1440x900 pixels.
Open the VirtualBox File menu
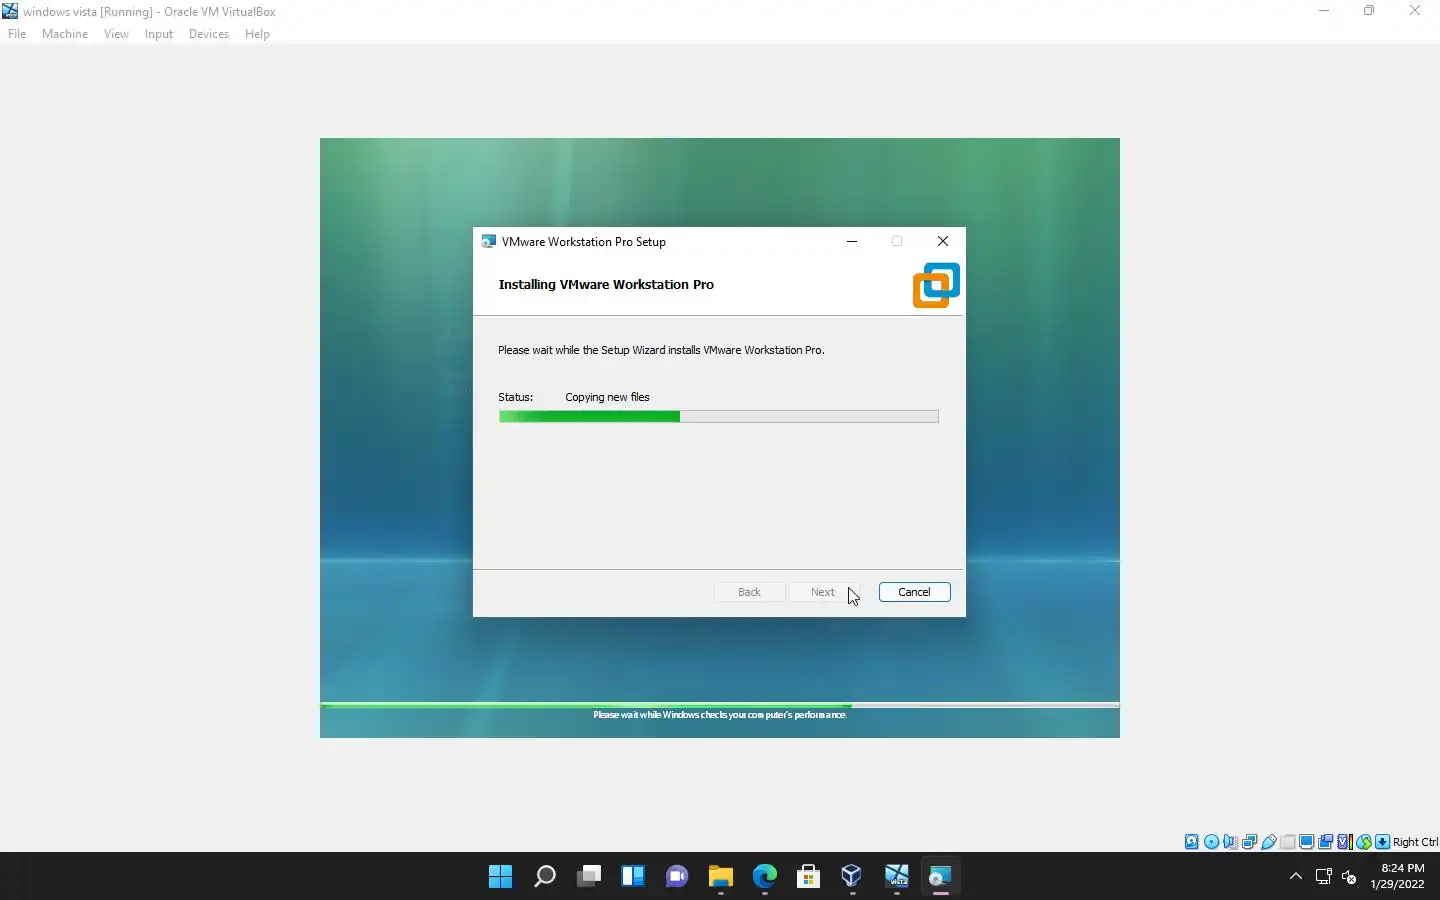[x=17, y=34]
